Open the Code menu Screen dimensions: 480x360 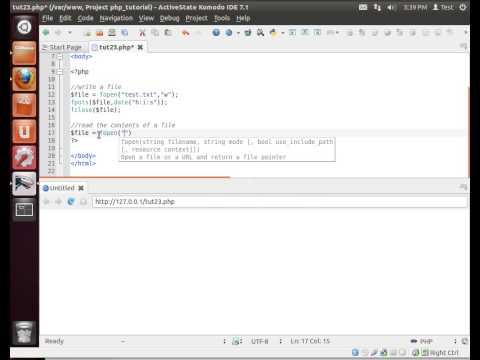click(x=85, y=18)
